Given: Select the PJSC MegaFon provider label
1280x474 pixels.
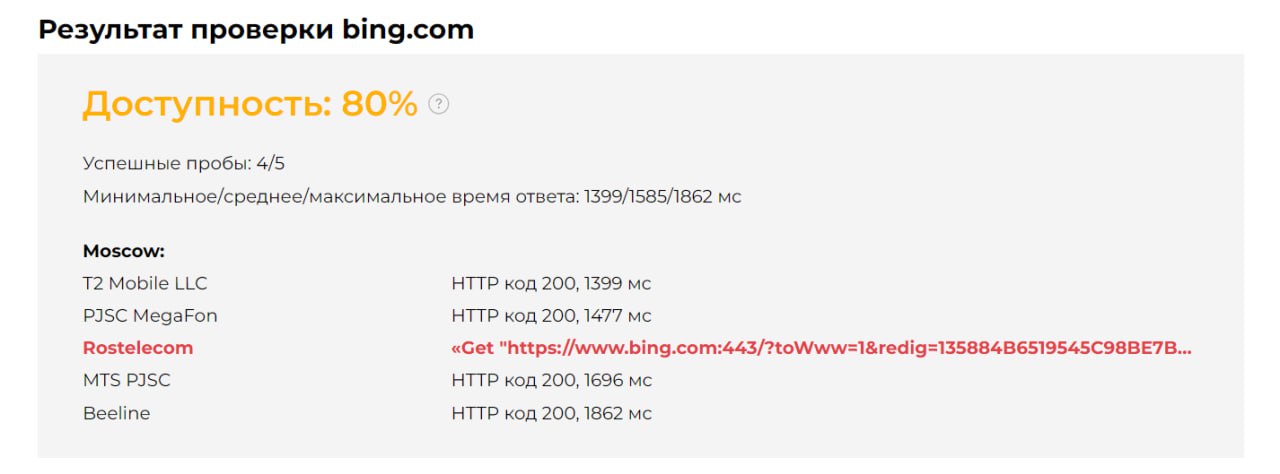Looking at the screenshot, I should pyautogui.click(x=150, y=316).
